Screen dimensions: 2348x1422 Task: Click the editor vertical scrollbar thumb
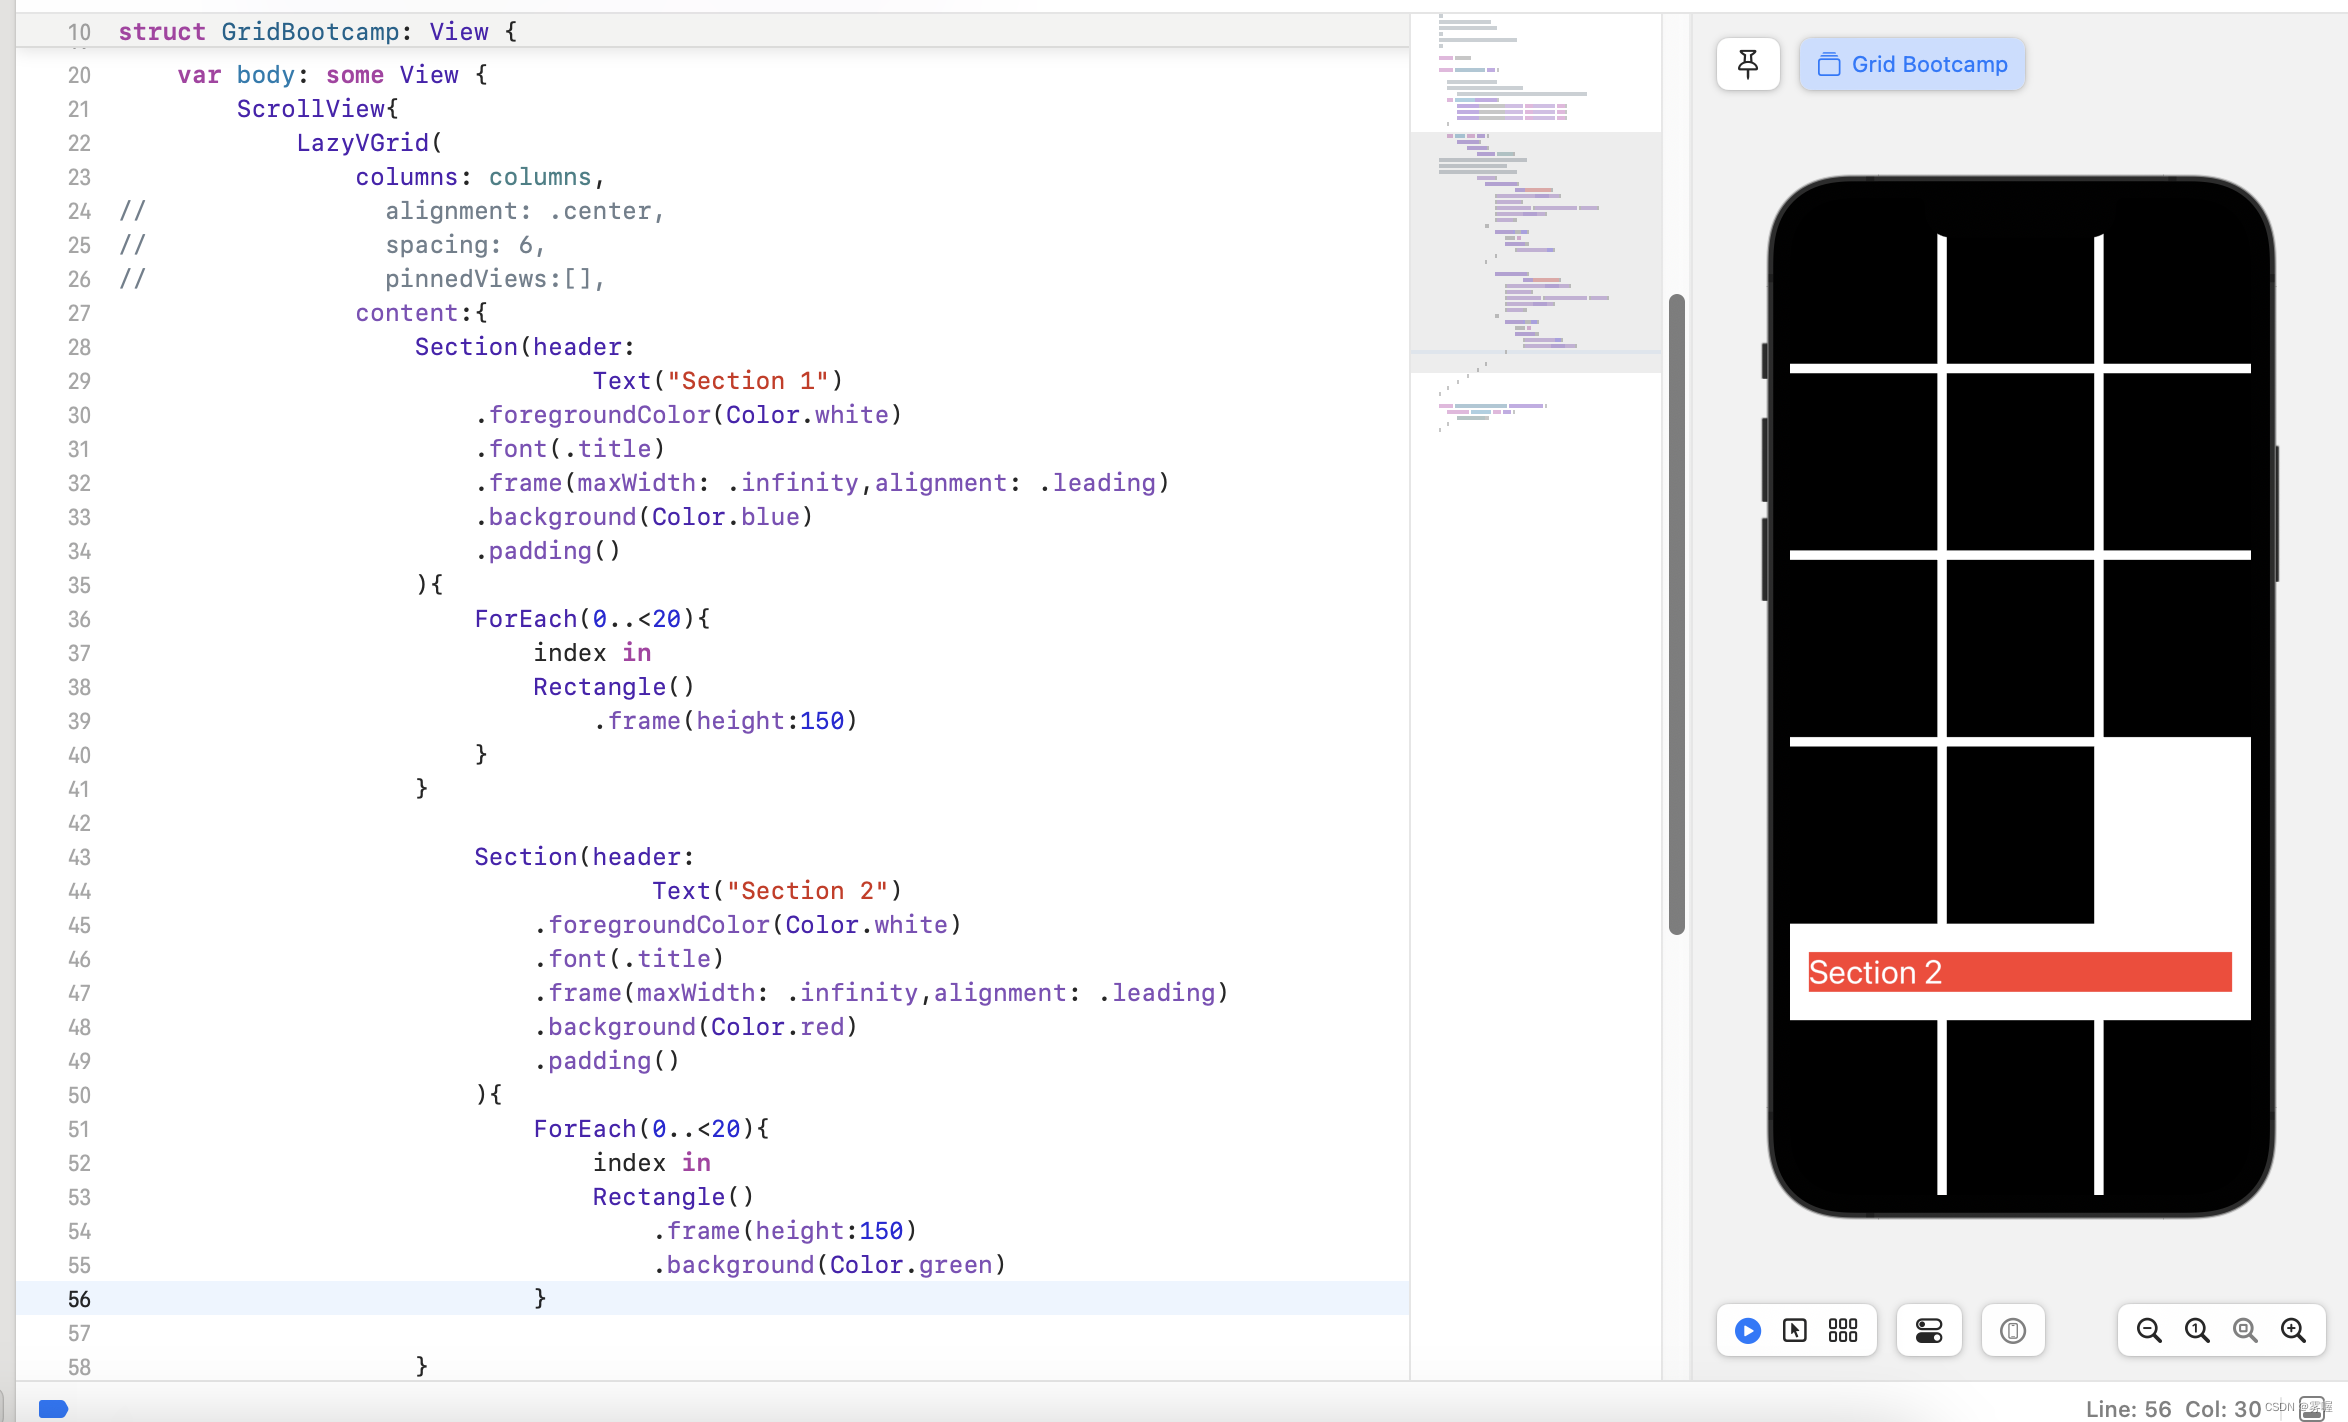click(x=1677, y=614)
